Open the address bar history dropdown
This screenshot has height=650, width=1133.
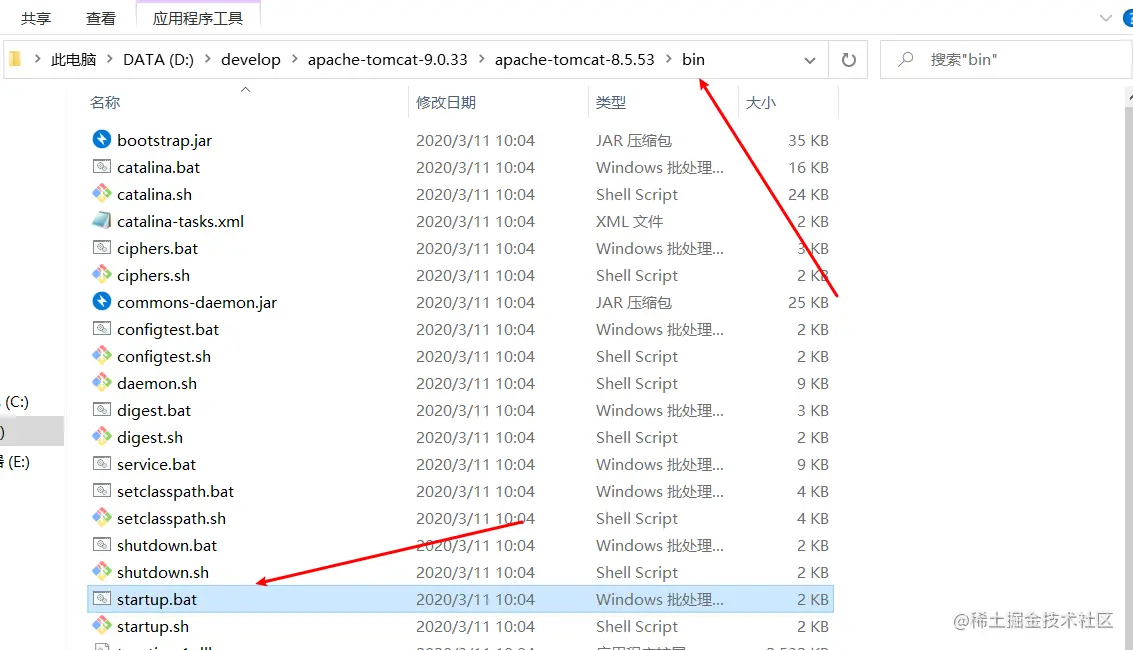[x=810, y=61]
